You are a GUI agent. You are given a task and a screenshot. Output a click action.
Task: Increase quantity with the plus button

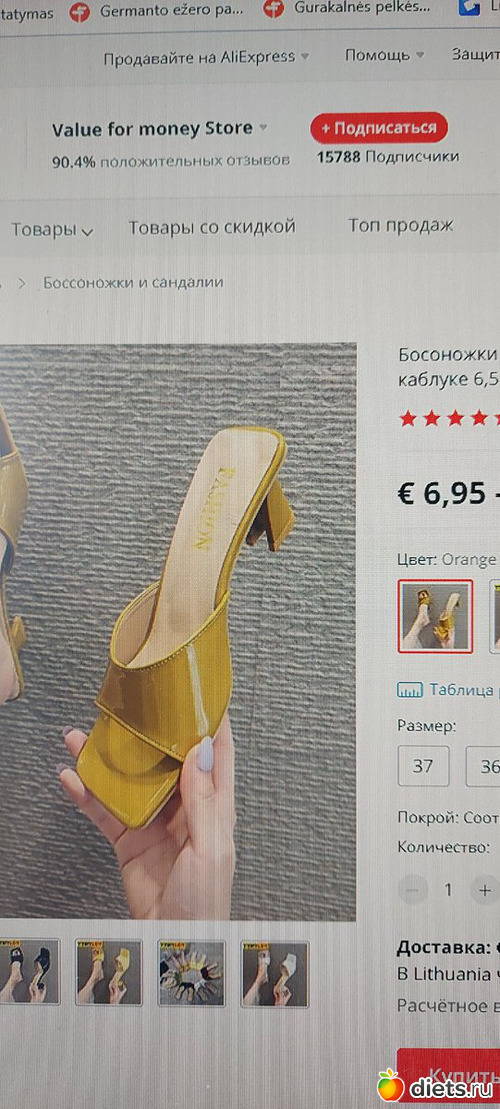tap(484, 890)
